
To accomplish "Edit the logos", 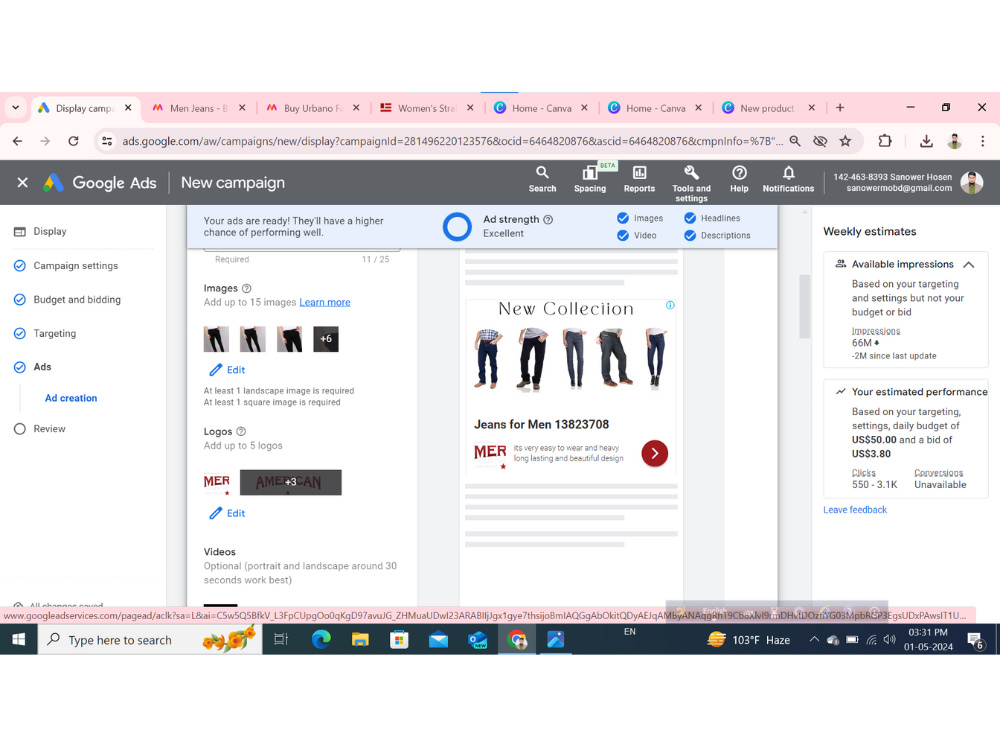I will 228,513.
